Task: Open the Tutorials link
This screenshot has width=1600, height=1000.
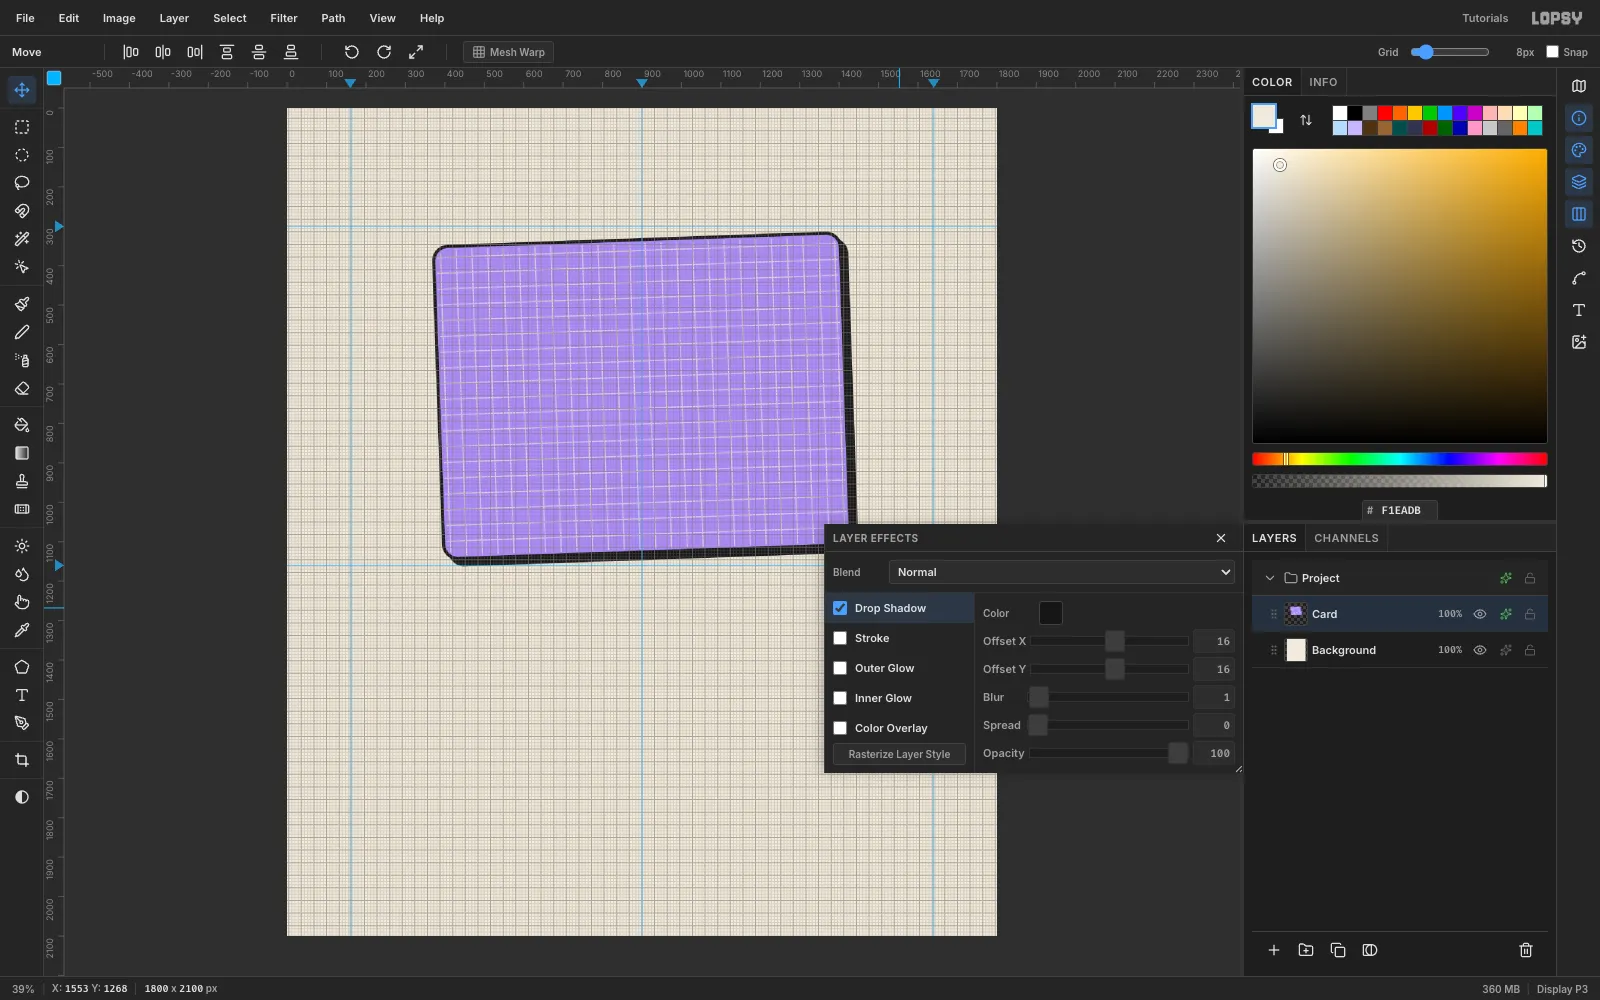Action: click(x=1485, y=18)
